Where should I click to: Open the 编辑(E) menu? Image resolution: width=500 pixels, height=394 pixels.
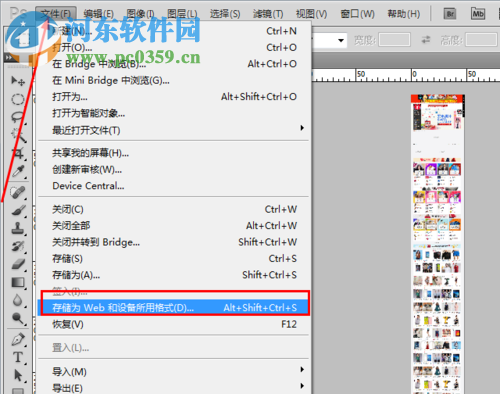pos(99,14)
